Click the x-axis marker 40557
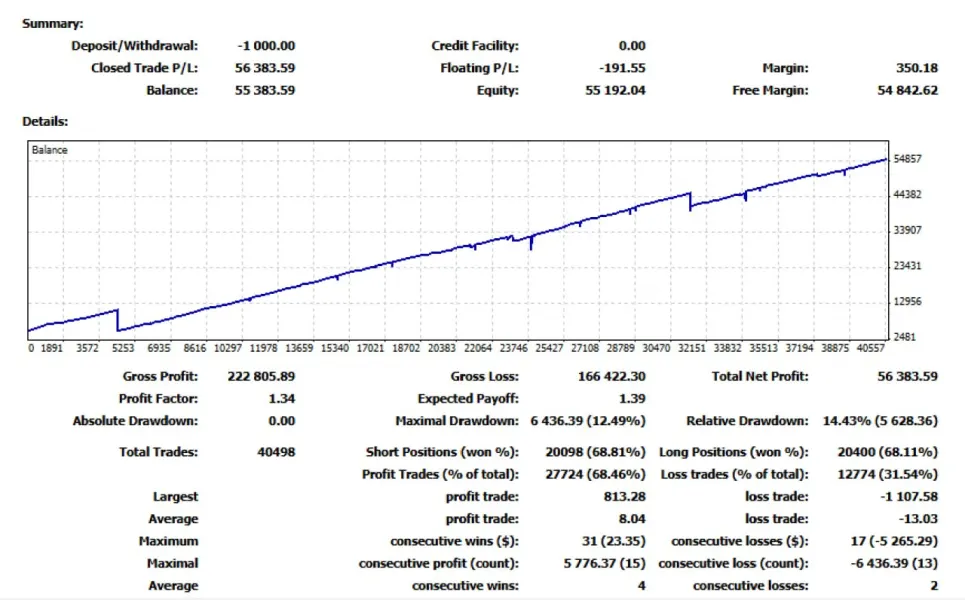 point(870,348)
